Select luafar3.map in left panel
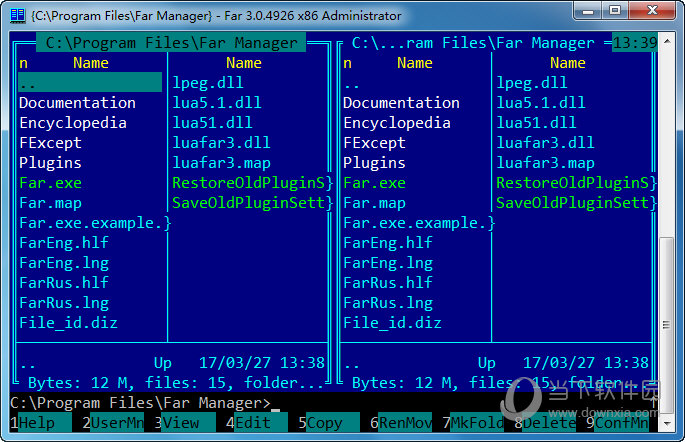The image size is (685, 442). coord(221,163)
